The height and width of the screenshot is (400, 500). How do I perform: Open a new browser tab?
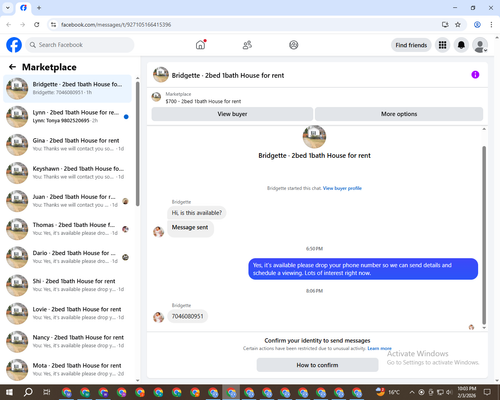(x=39, y=8)
